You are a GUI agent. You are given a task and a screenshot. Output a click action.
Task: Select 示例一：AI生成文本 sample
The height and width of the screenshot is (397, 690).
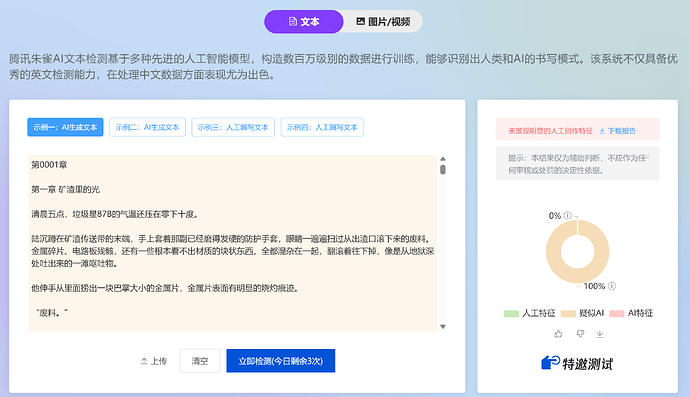pos(65,127)
